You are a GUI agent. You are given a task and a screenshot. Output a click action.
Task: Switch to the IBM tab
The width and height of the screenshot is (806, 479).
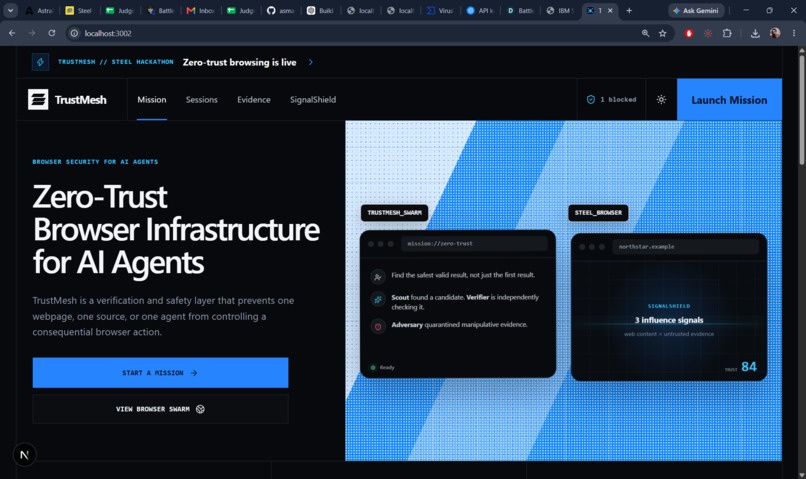pos(560,10)
